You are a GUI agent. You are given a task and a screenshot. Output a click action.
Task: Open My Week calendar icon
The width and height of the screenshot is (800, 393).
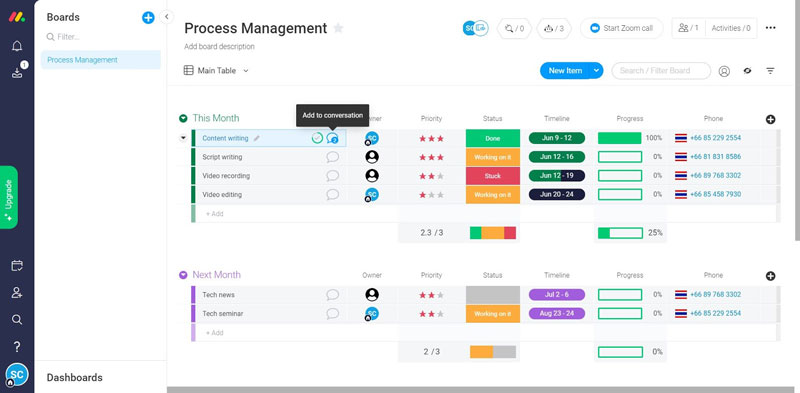[17, 265]
